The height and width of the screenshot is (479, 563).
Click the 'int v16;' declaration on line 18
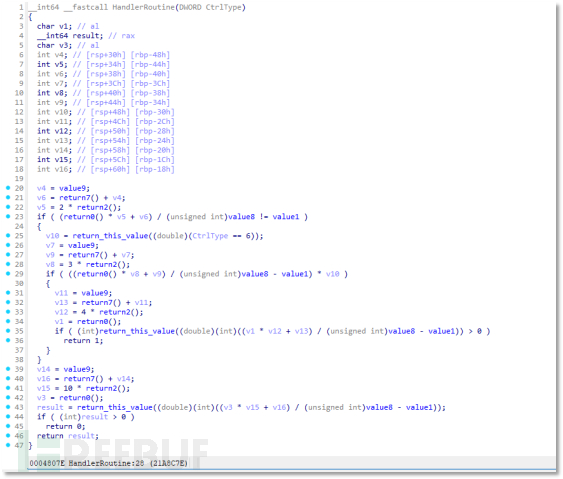(x=54, y=169)
